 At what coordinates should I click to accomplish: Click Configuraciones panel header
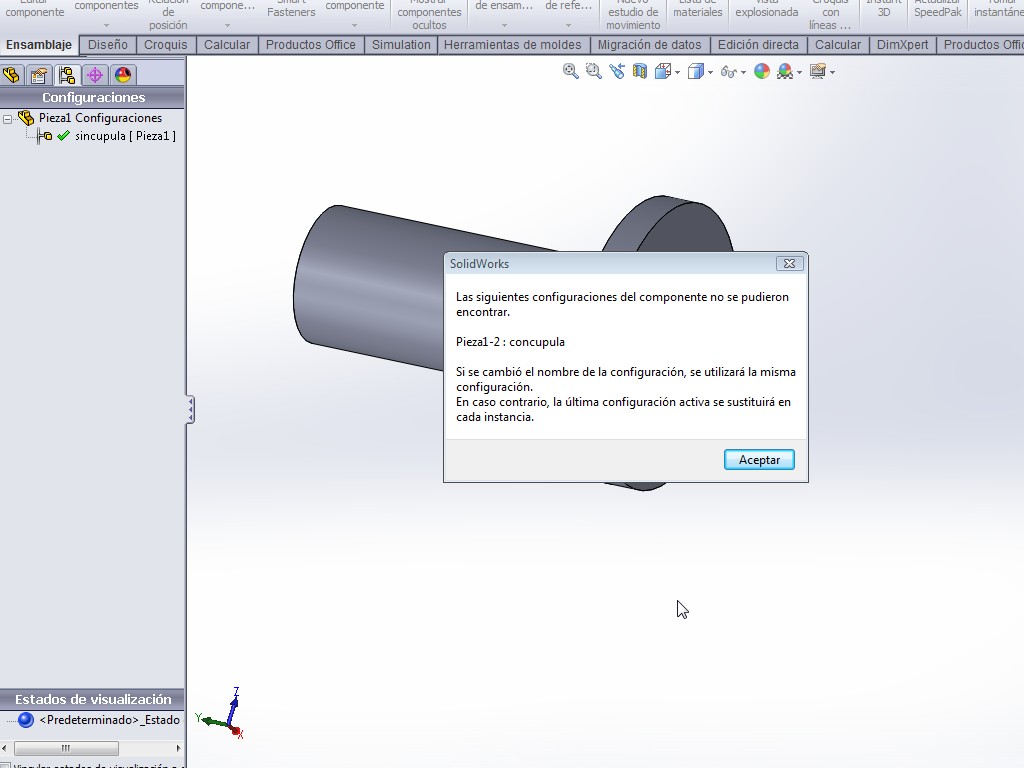[x=92, y=97]
